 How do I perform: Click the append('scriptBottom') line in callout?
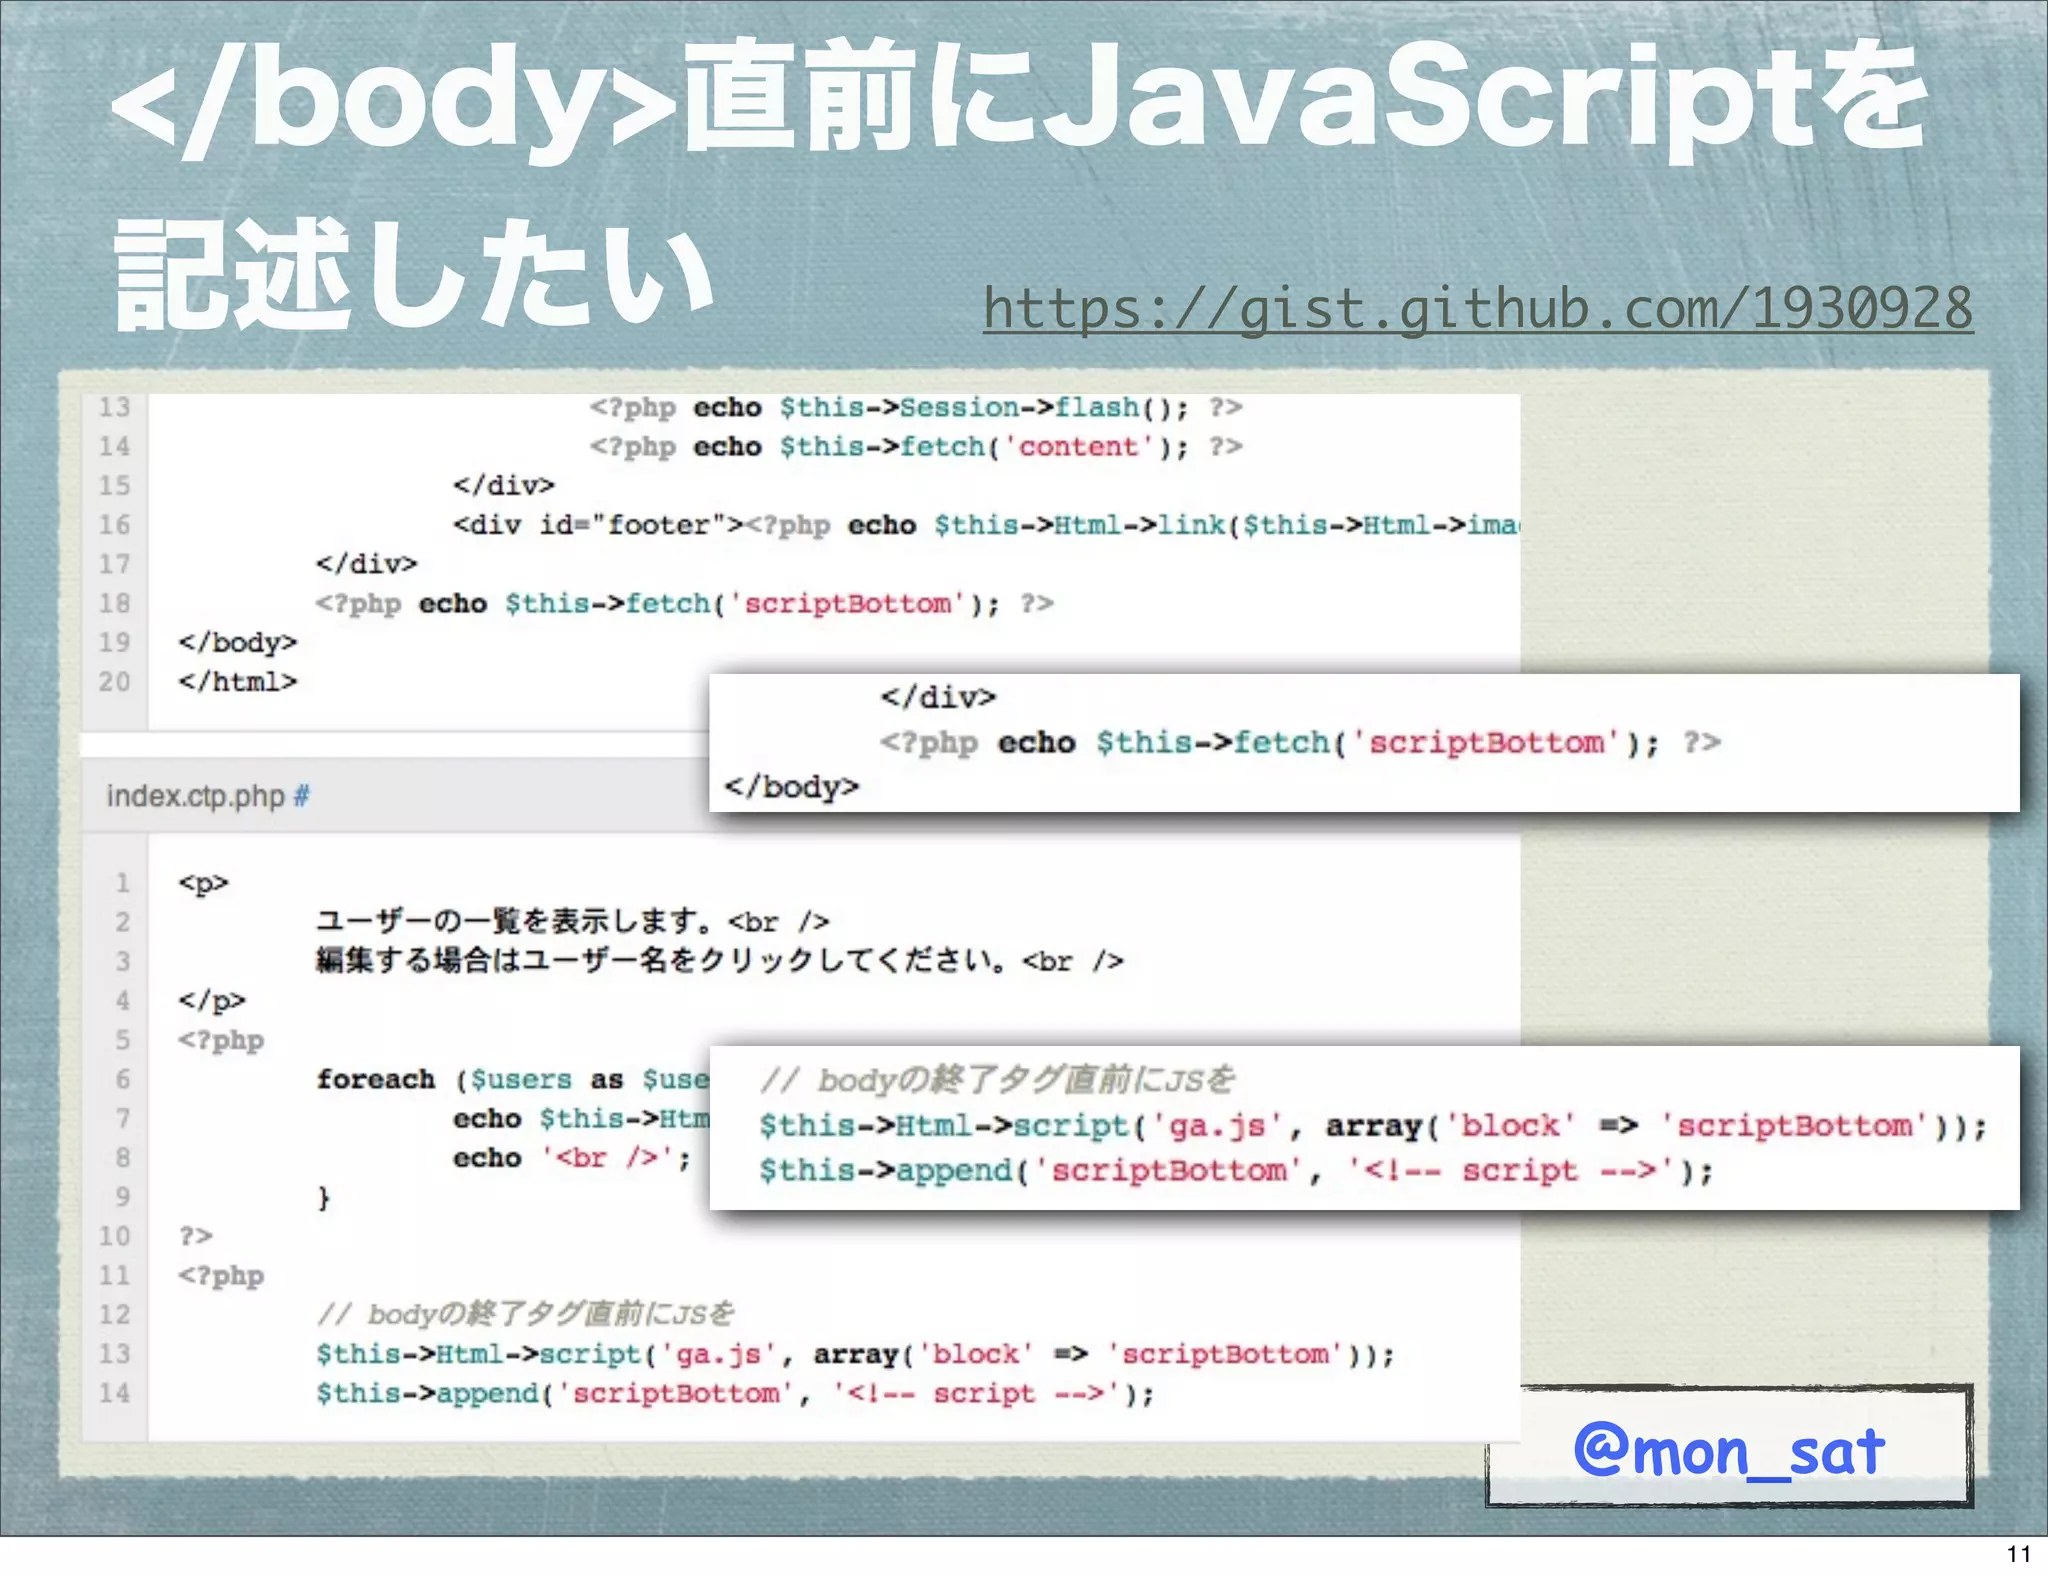tap(1236, 1170)
